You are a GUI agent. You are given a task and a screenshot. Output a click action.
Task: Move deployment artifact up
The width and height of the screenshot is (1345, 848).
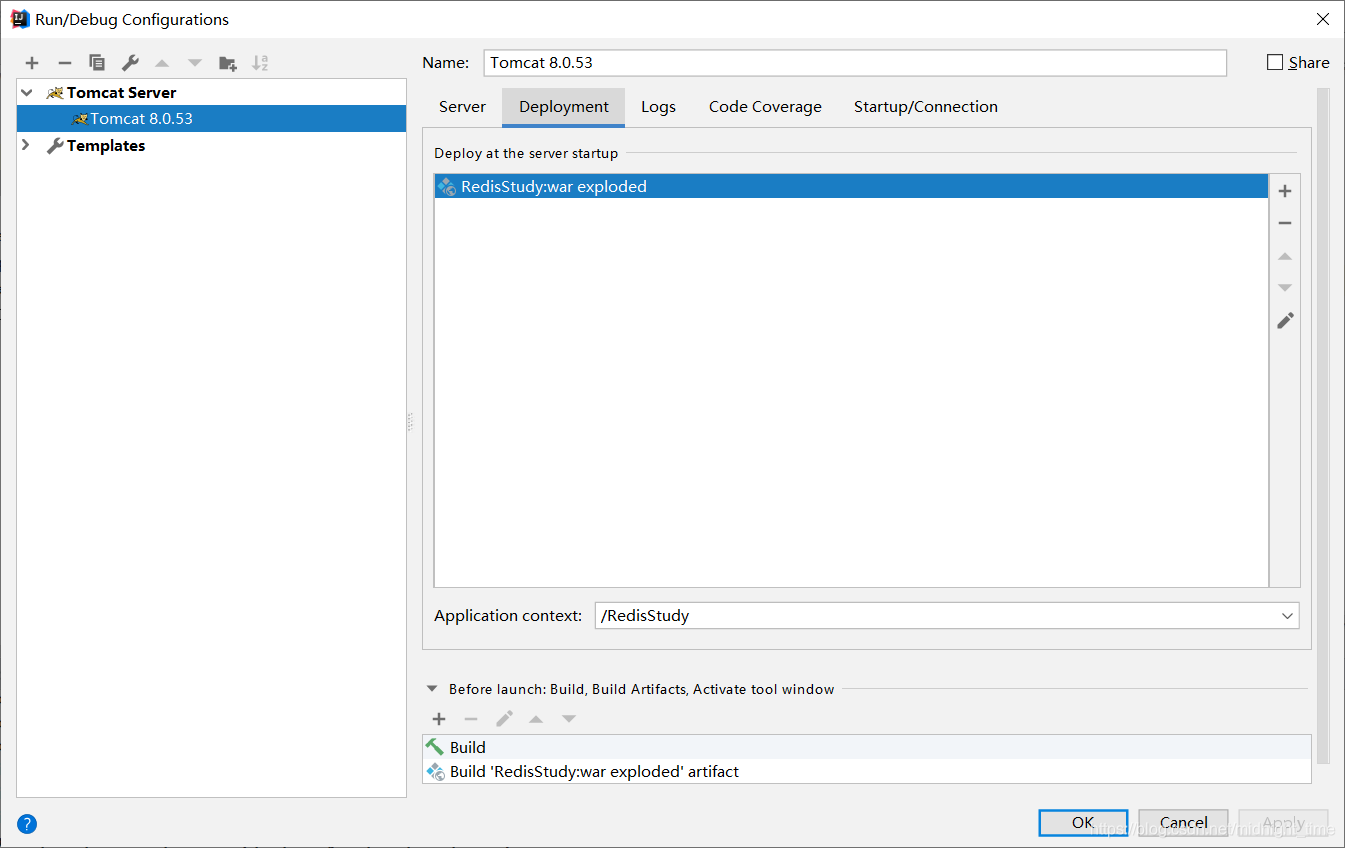tap(1285, 256)
